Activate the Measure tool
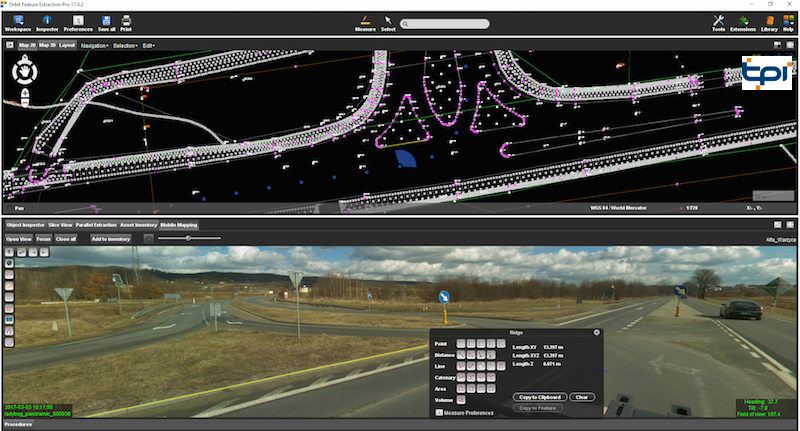The image size is (800, 431). tap(365, 23)
